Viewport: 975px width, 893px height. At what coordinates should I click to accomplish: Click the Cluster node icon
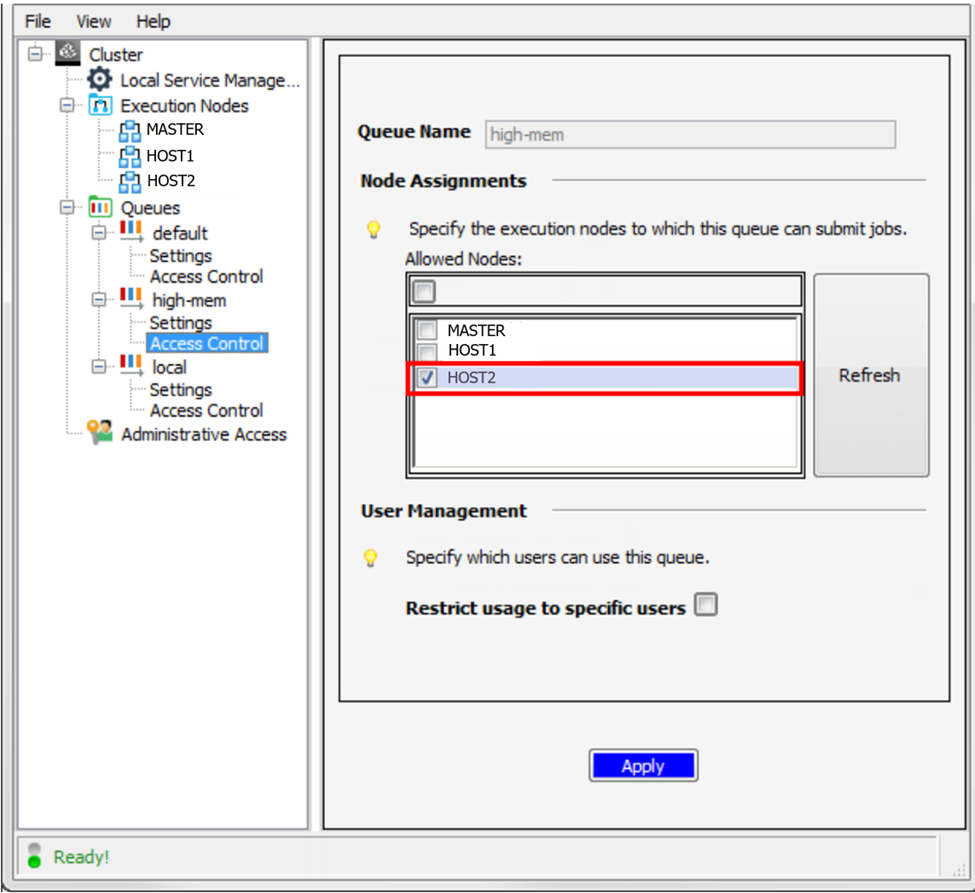click(68, 54)
